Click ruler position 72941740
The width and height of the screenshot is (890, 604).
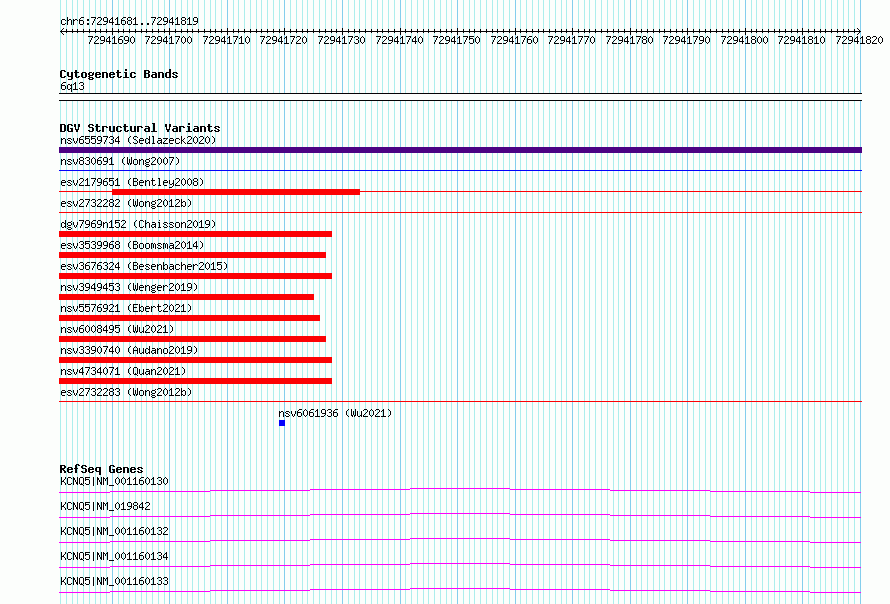click(399, 40)
